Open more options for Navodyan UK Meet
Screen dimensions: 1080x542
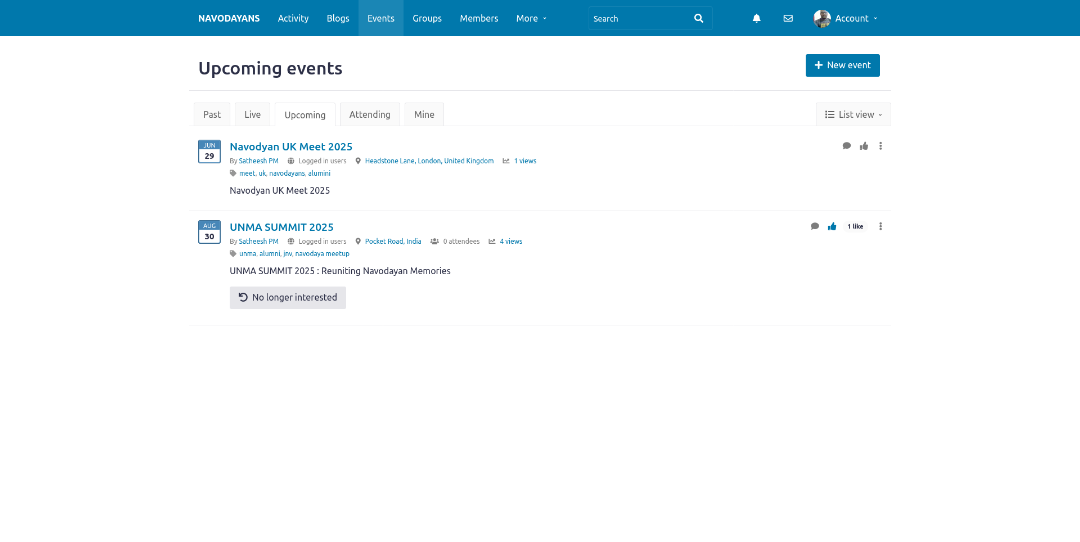click(881, 146)
